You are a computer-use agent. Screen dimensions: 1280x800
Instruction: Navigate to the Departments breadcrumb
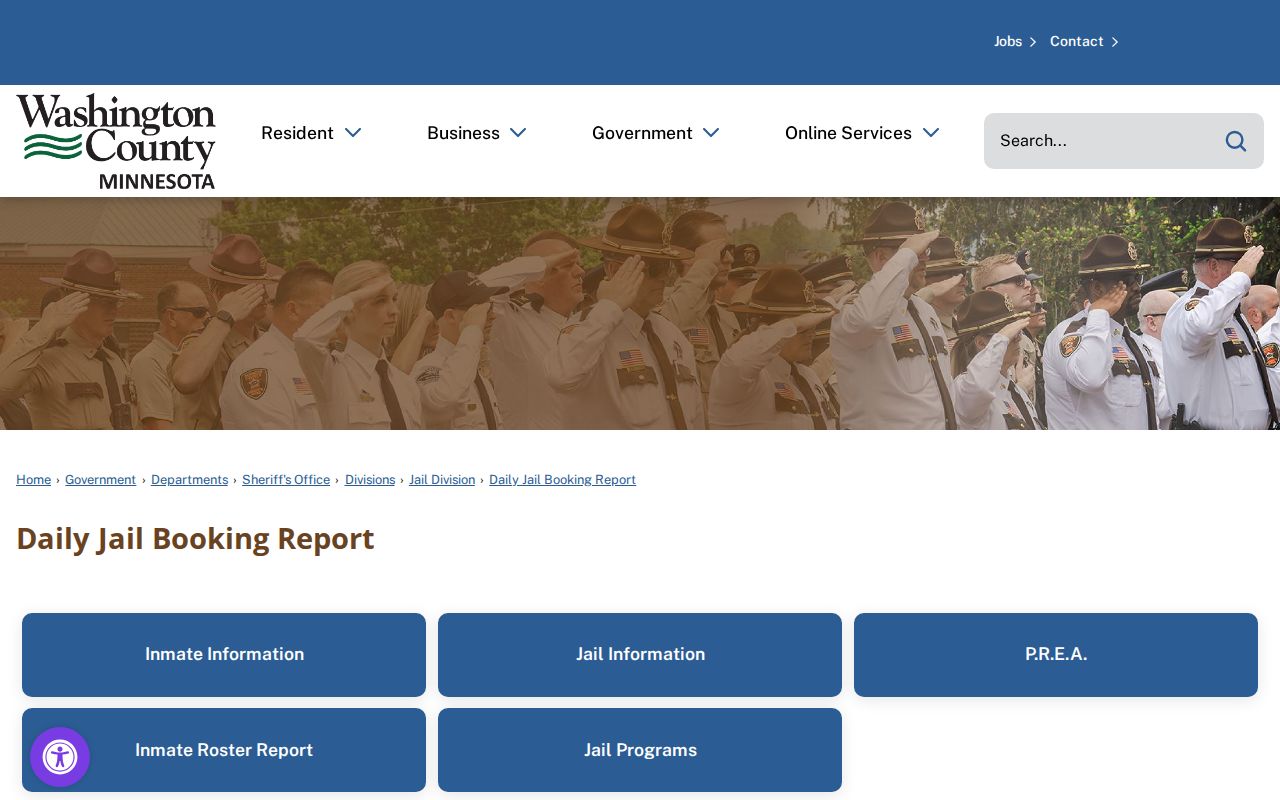[189, 480]
